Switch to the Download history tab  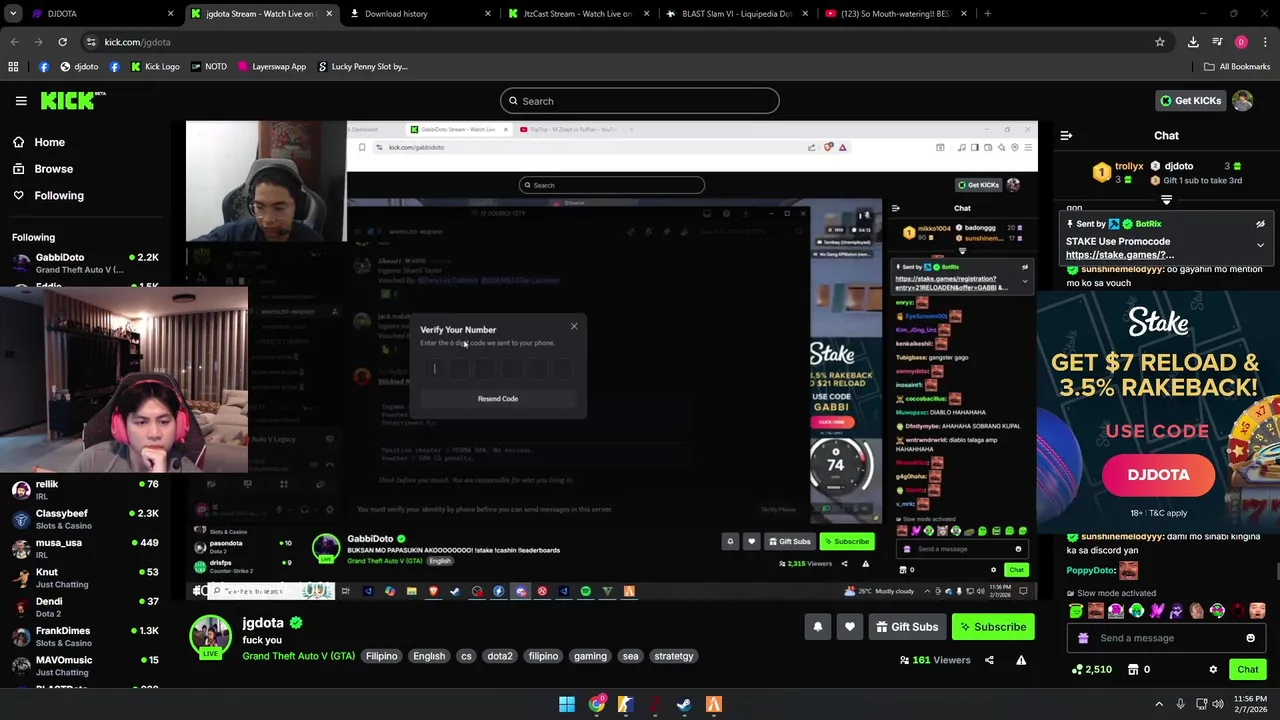tap(420, 14)
